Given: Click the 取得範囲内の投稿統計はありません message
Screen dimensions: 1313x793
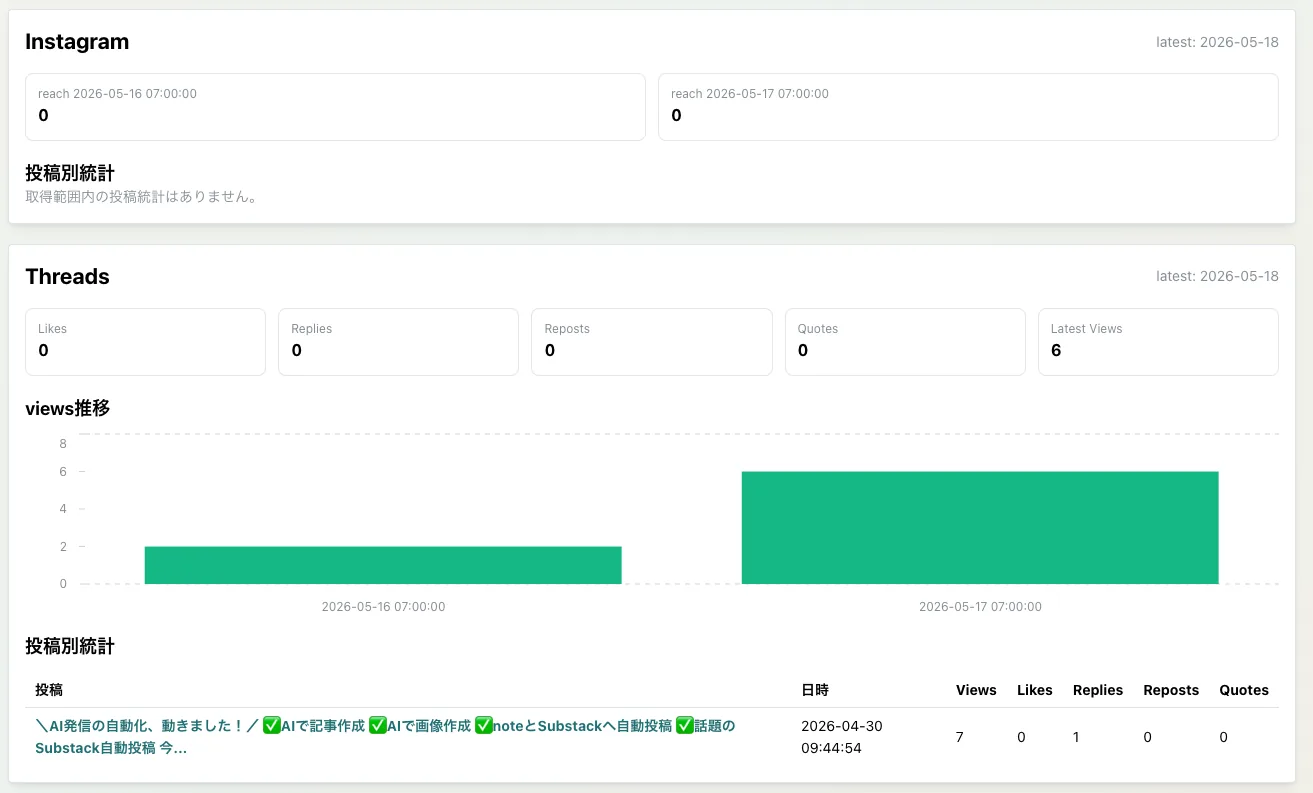Looking at the screenshot, I should [x=142, y=197].
